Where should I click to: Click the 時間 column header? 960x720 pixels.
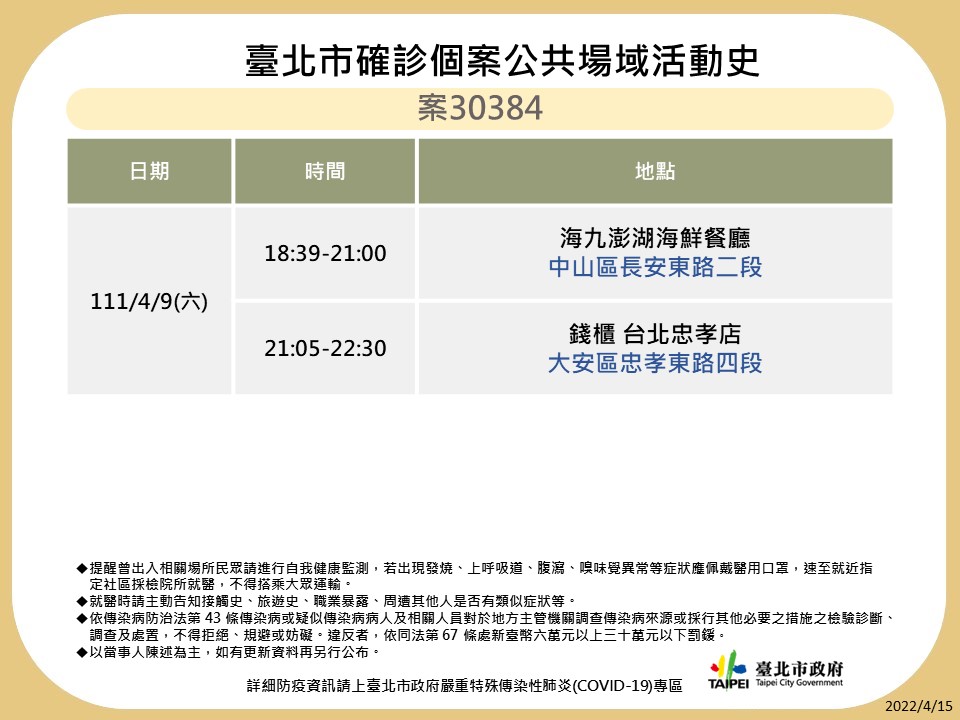pyautogui.click(x=325, y=171)
